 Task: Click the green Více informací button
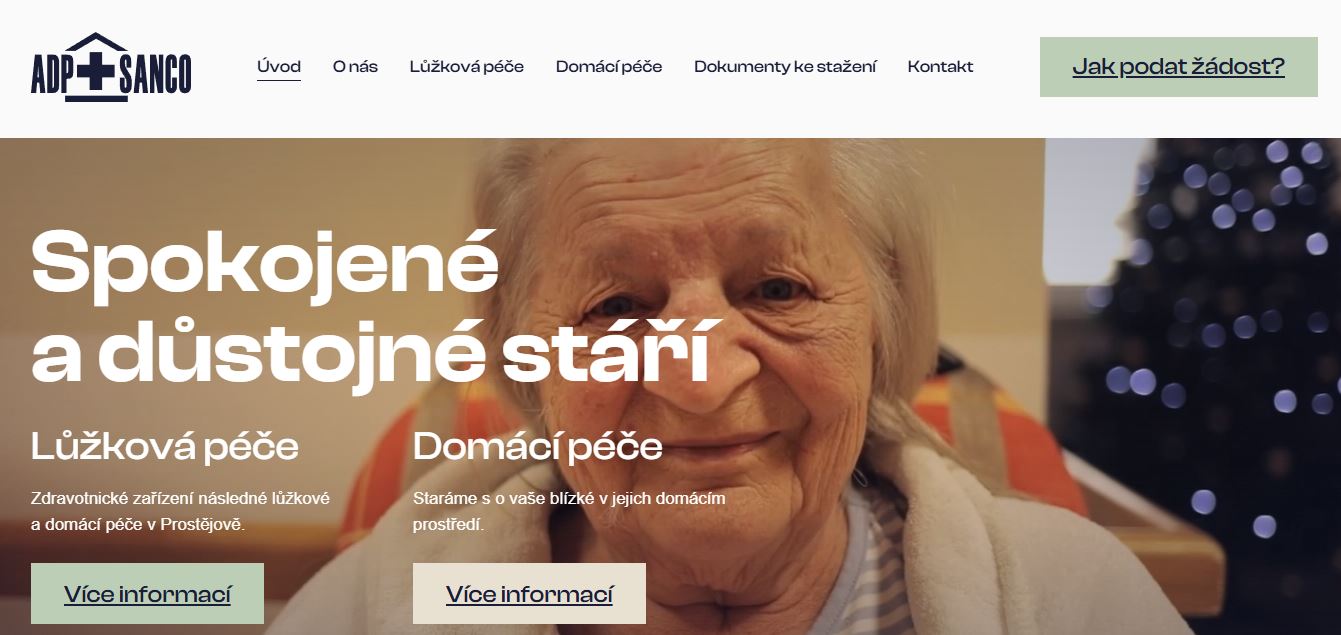[x=147, y=594]
